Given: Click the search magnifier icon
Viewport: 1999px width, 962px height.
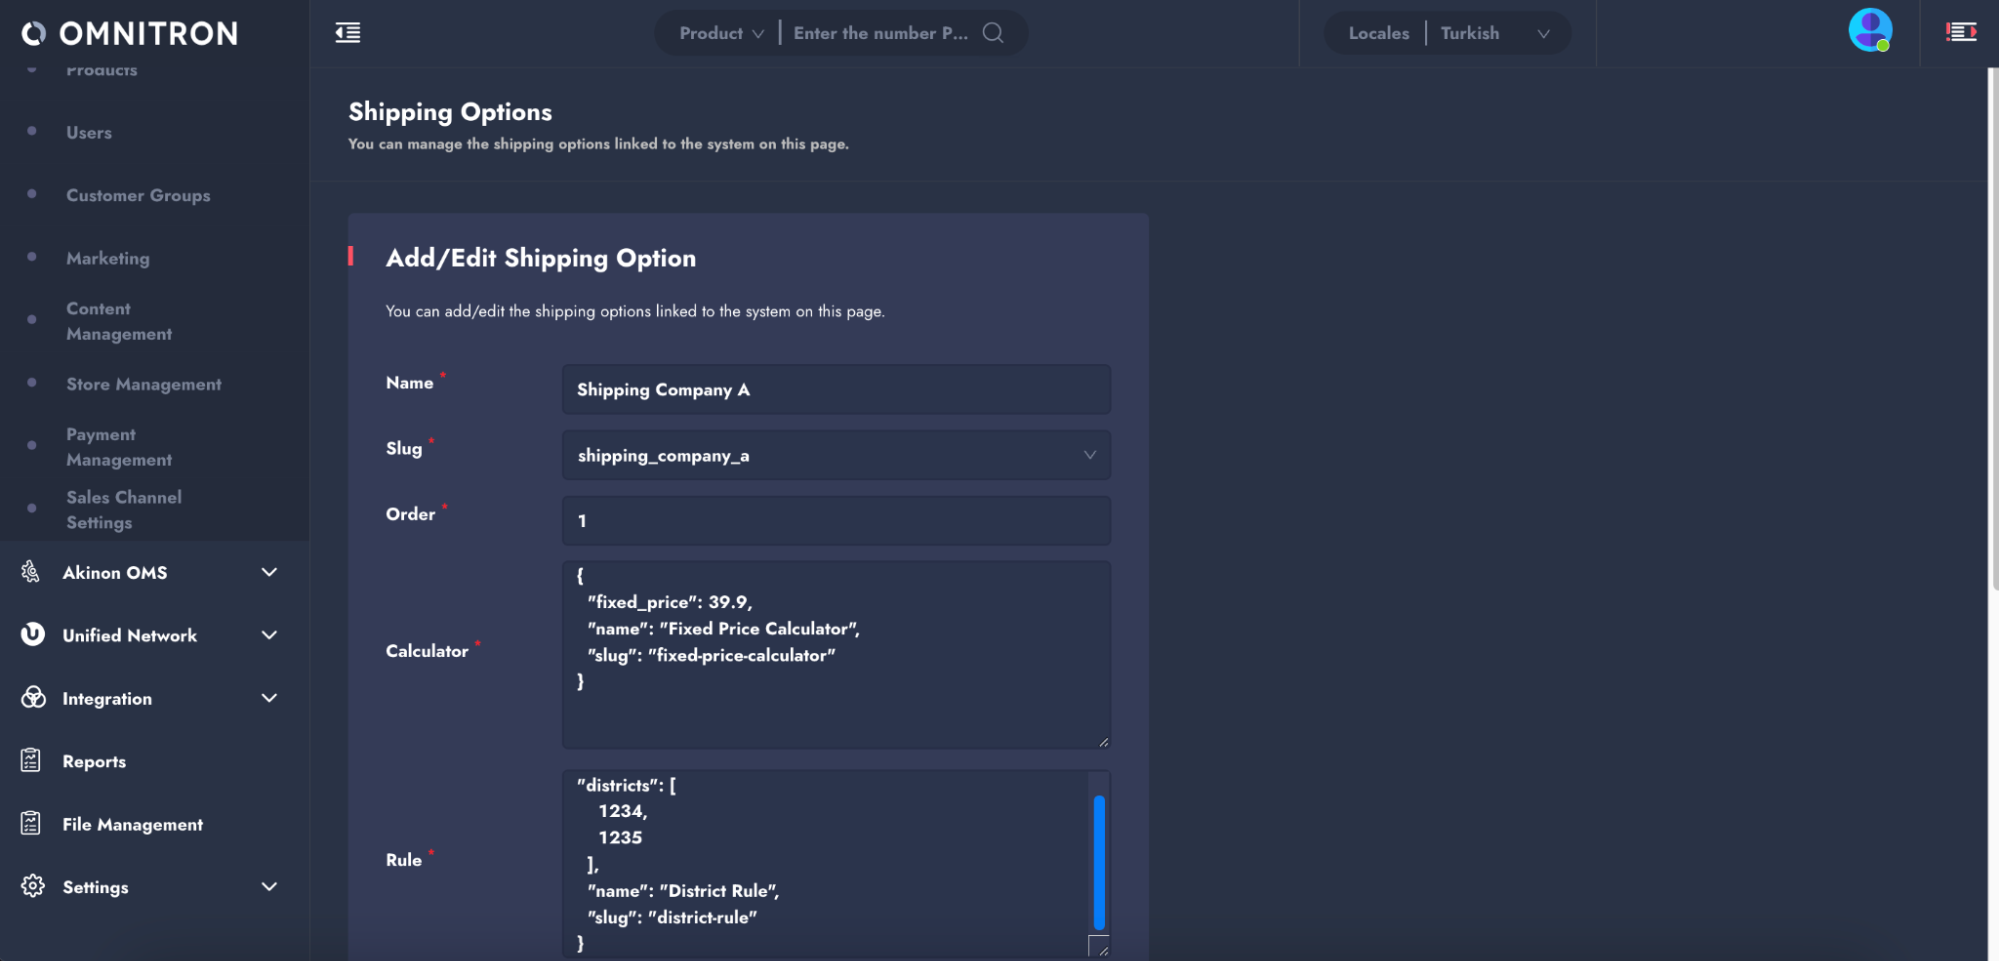Looking at the screenshot, I should 992,33.
